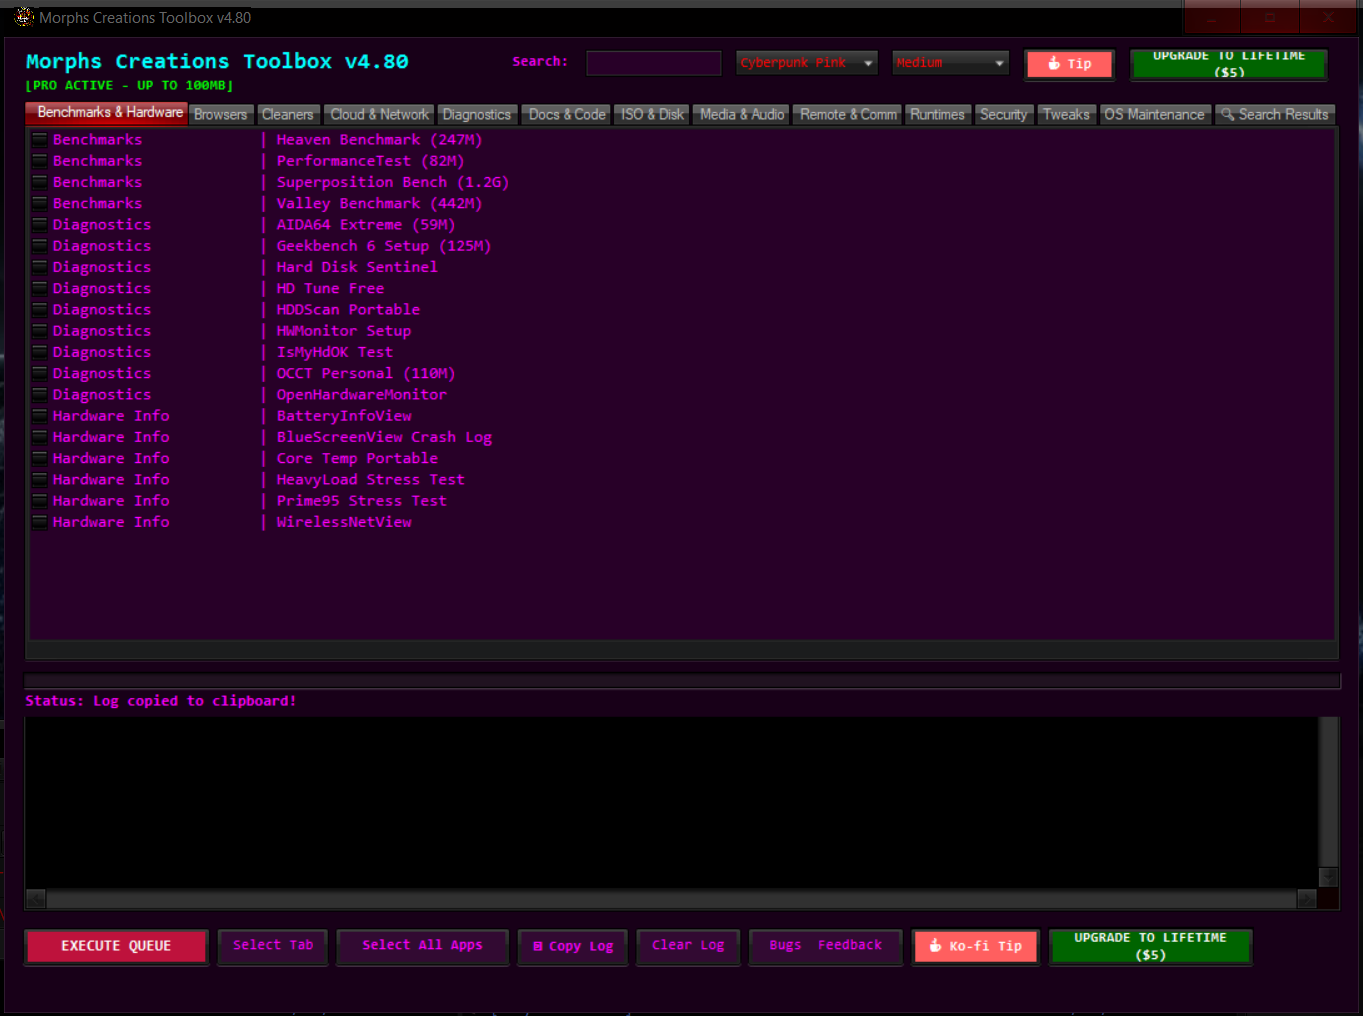Click the log's horizontal scrollbar right arrow
The image size is (1363, 1016).
1307,899
